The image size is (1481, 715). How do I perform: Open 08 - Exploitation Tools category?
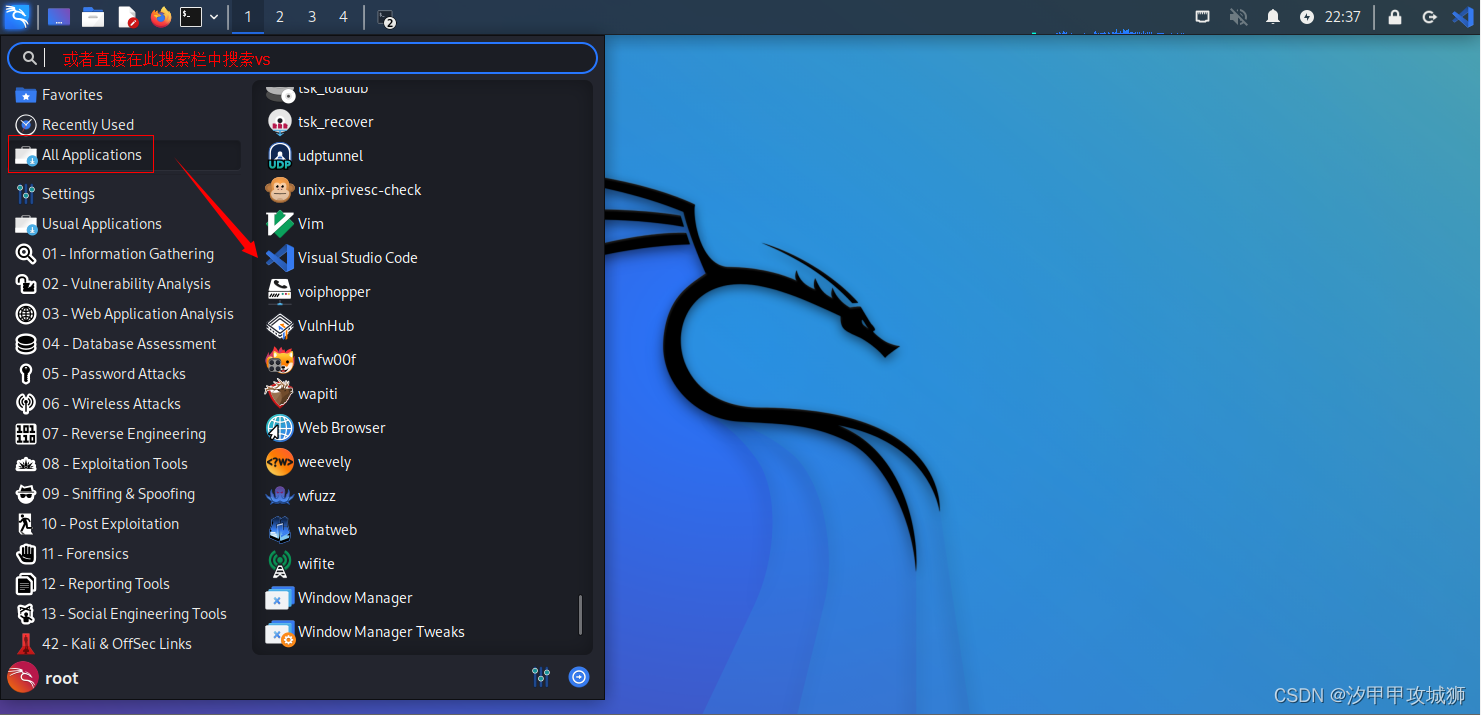pos(127,464)
